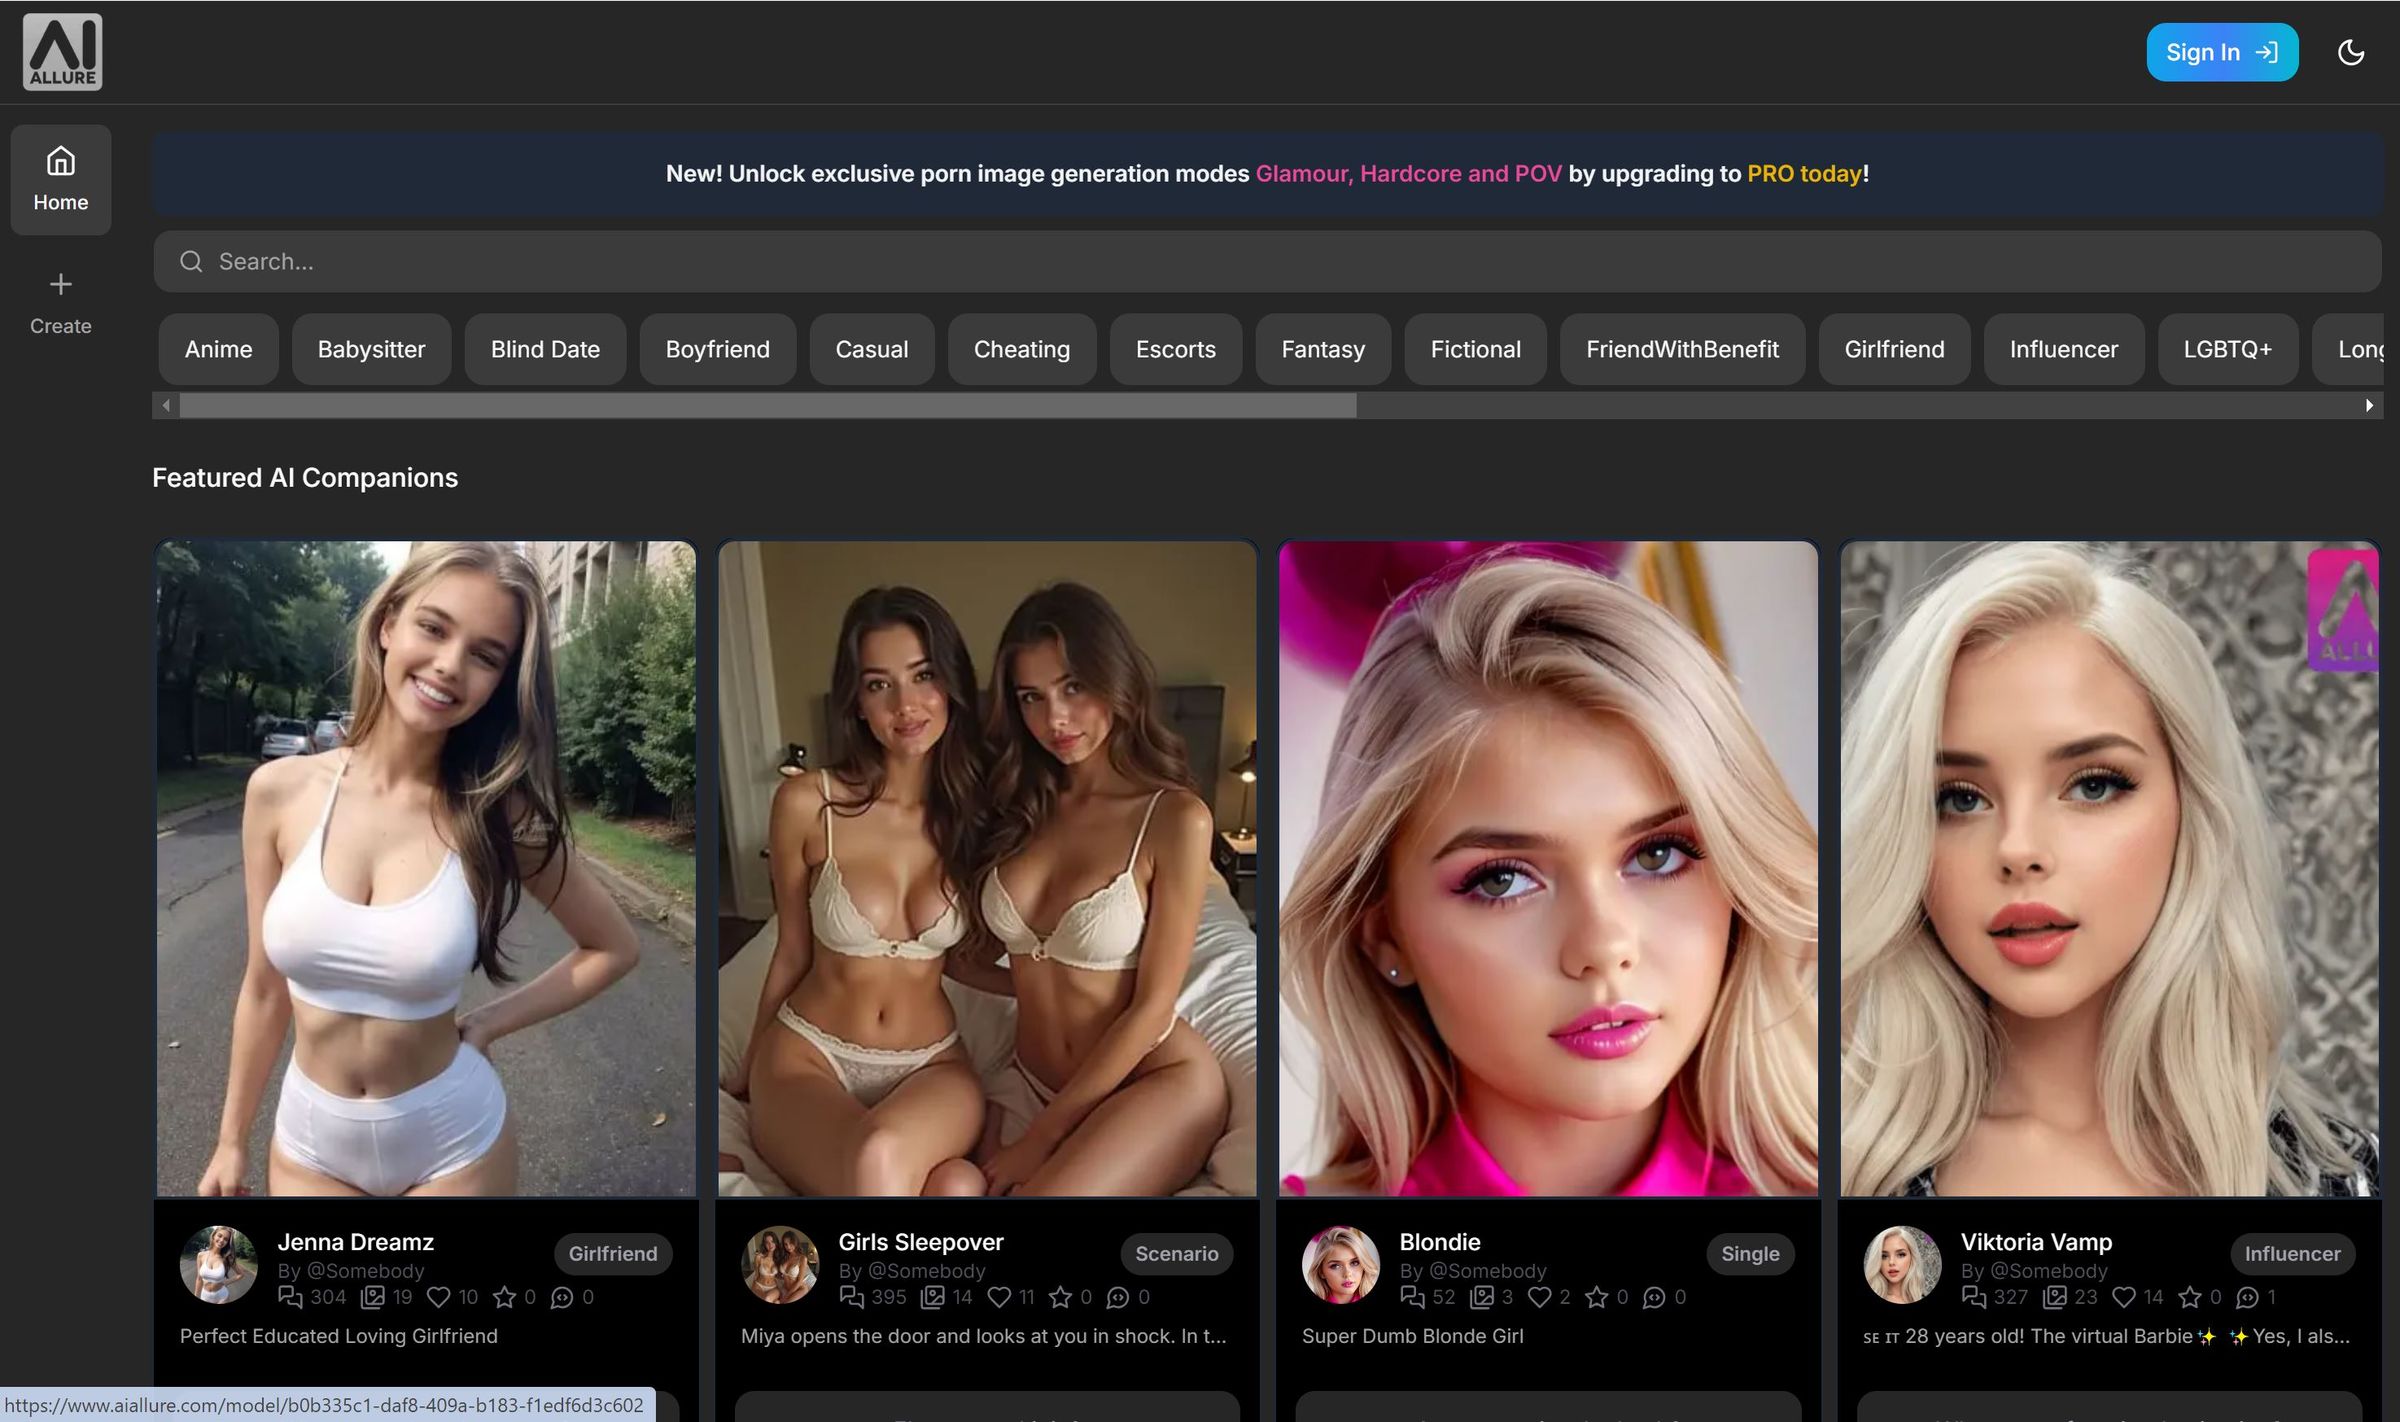Click the comment icon on Girls Sleepover card
The image size is (2400, 1422).
pyautogui.click(x=1119, y=1296)
